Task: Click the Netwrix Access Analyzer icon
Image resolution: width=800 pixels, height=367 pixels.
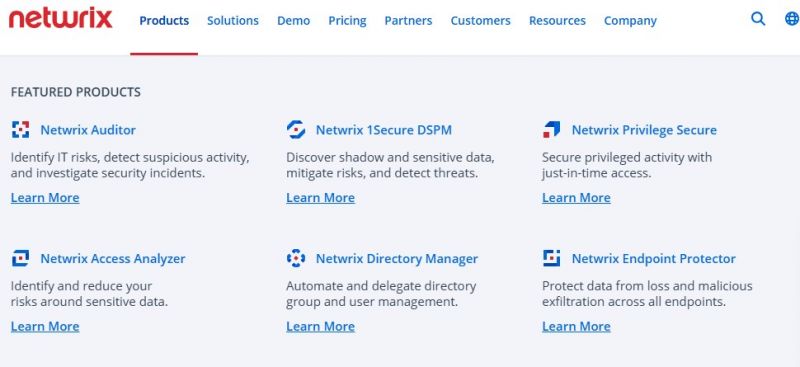Action: click(20, 258)
